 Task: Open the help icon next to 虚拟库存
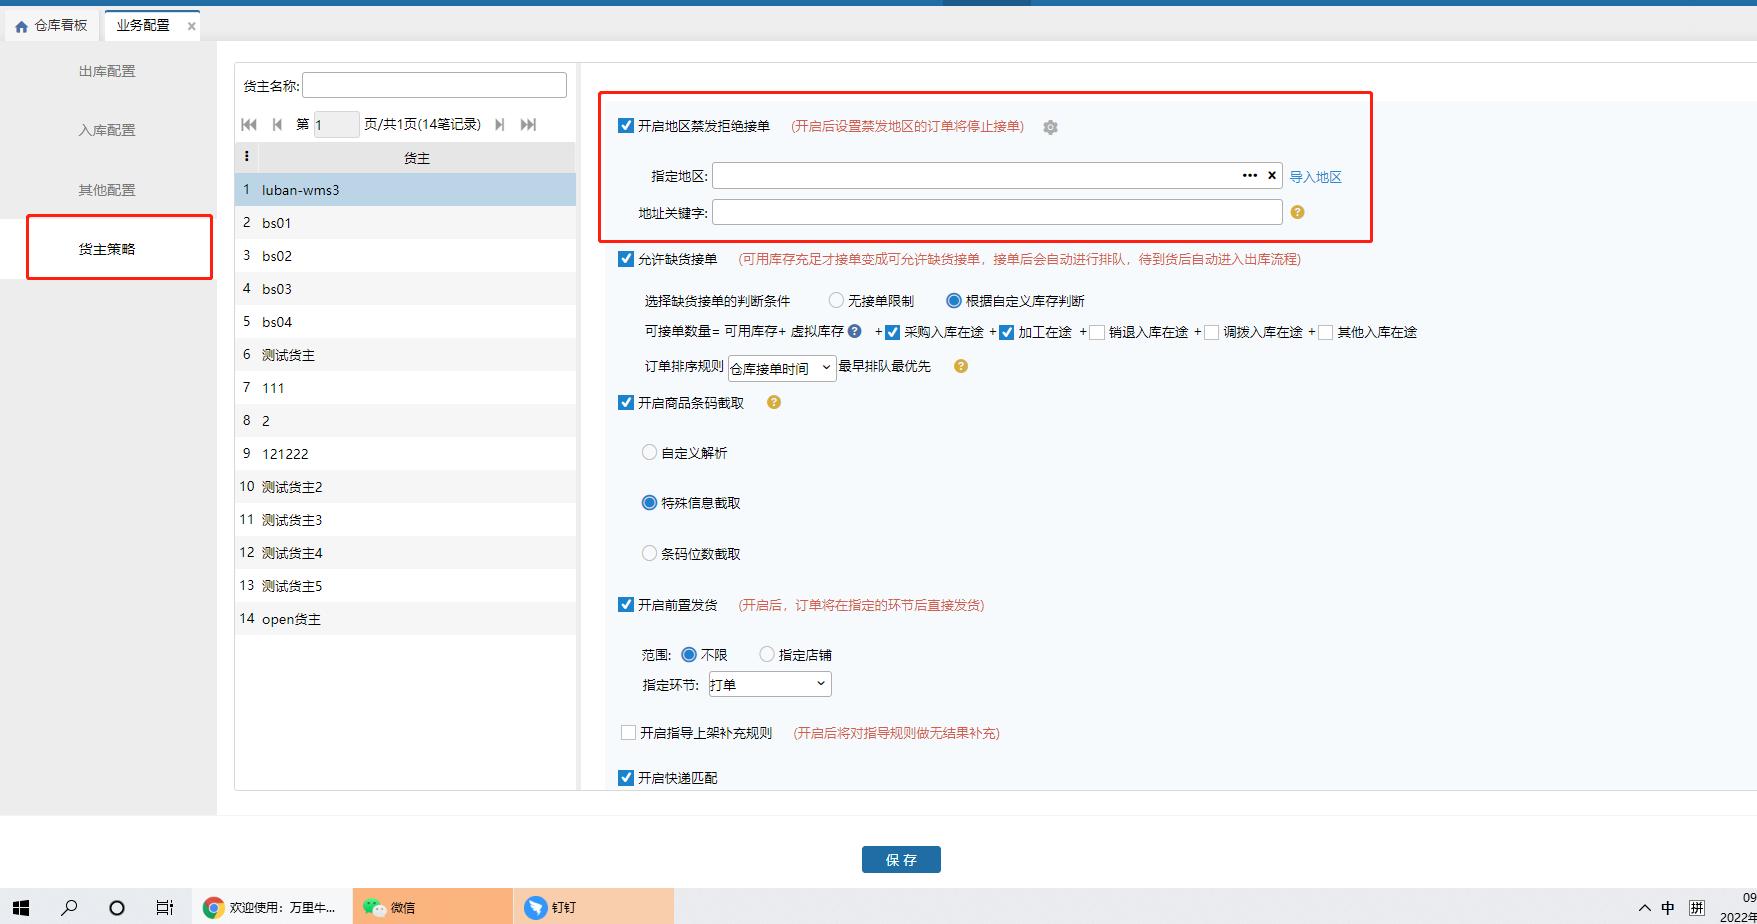853,331
